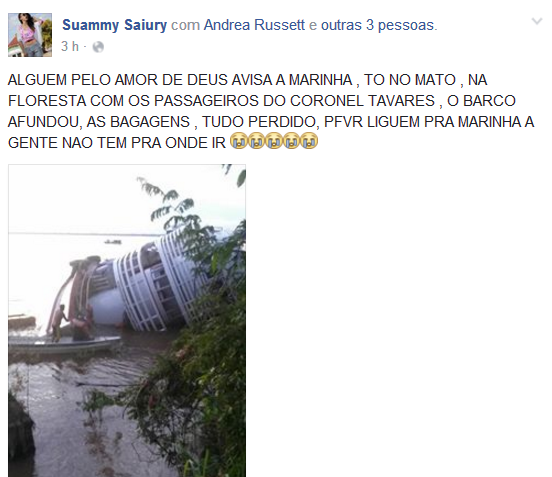Open the Suammy Saiury profile name link
The width and height of the screenshot is (552, 477).
(x=114, y=25)
